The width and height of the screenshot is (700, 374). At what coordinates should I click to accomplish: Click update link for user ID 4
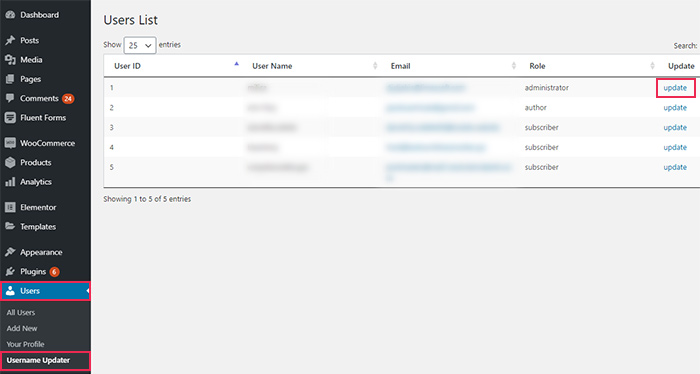(675, 147)
